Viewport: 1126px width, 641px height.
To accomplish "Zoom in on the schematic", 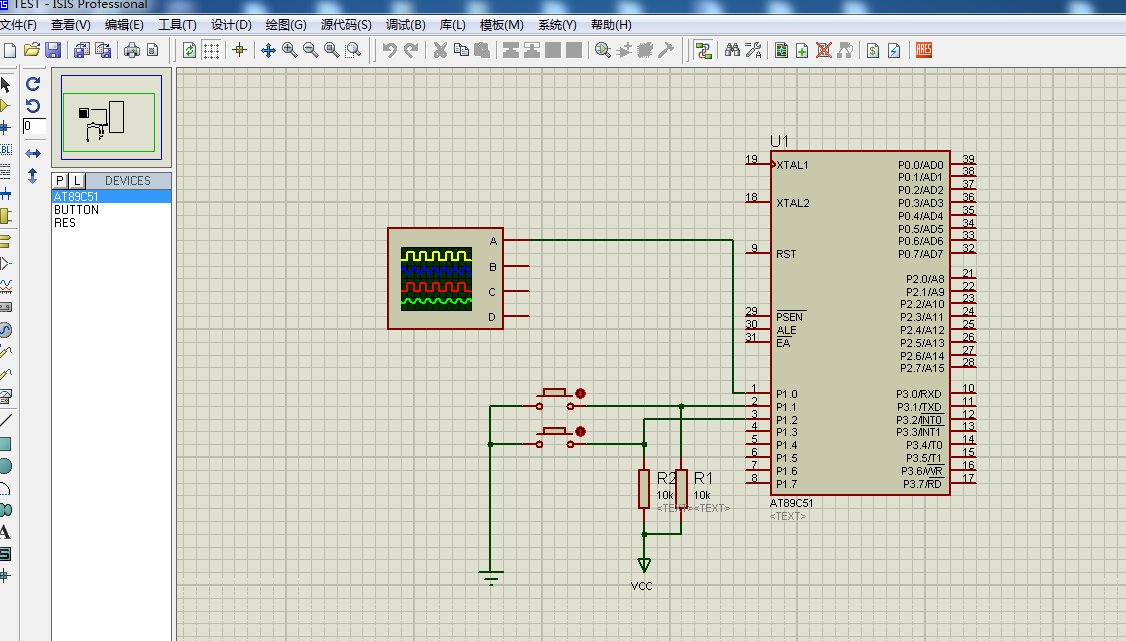I will 289,50.
